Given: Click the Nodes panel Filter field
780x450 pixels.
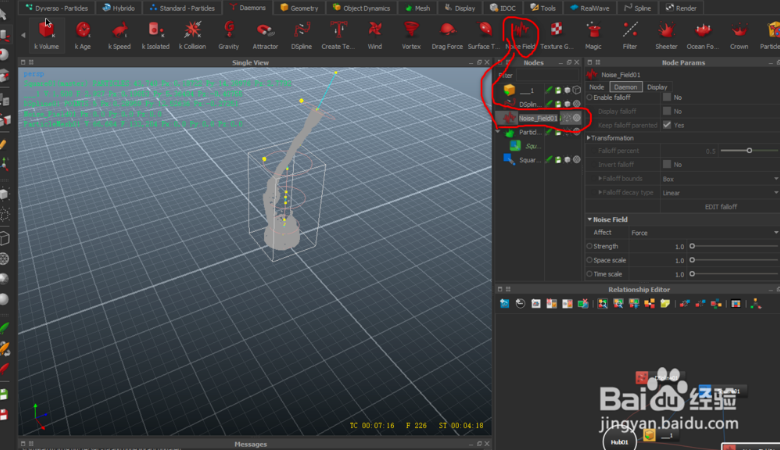Looking at the screenshot, I should coord(548,76).
